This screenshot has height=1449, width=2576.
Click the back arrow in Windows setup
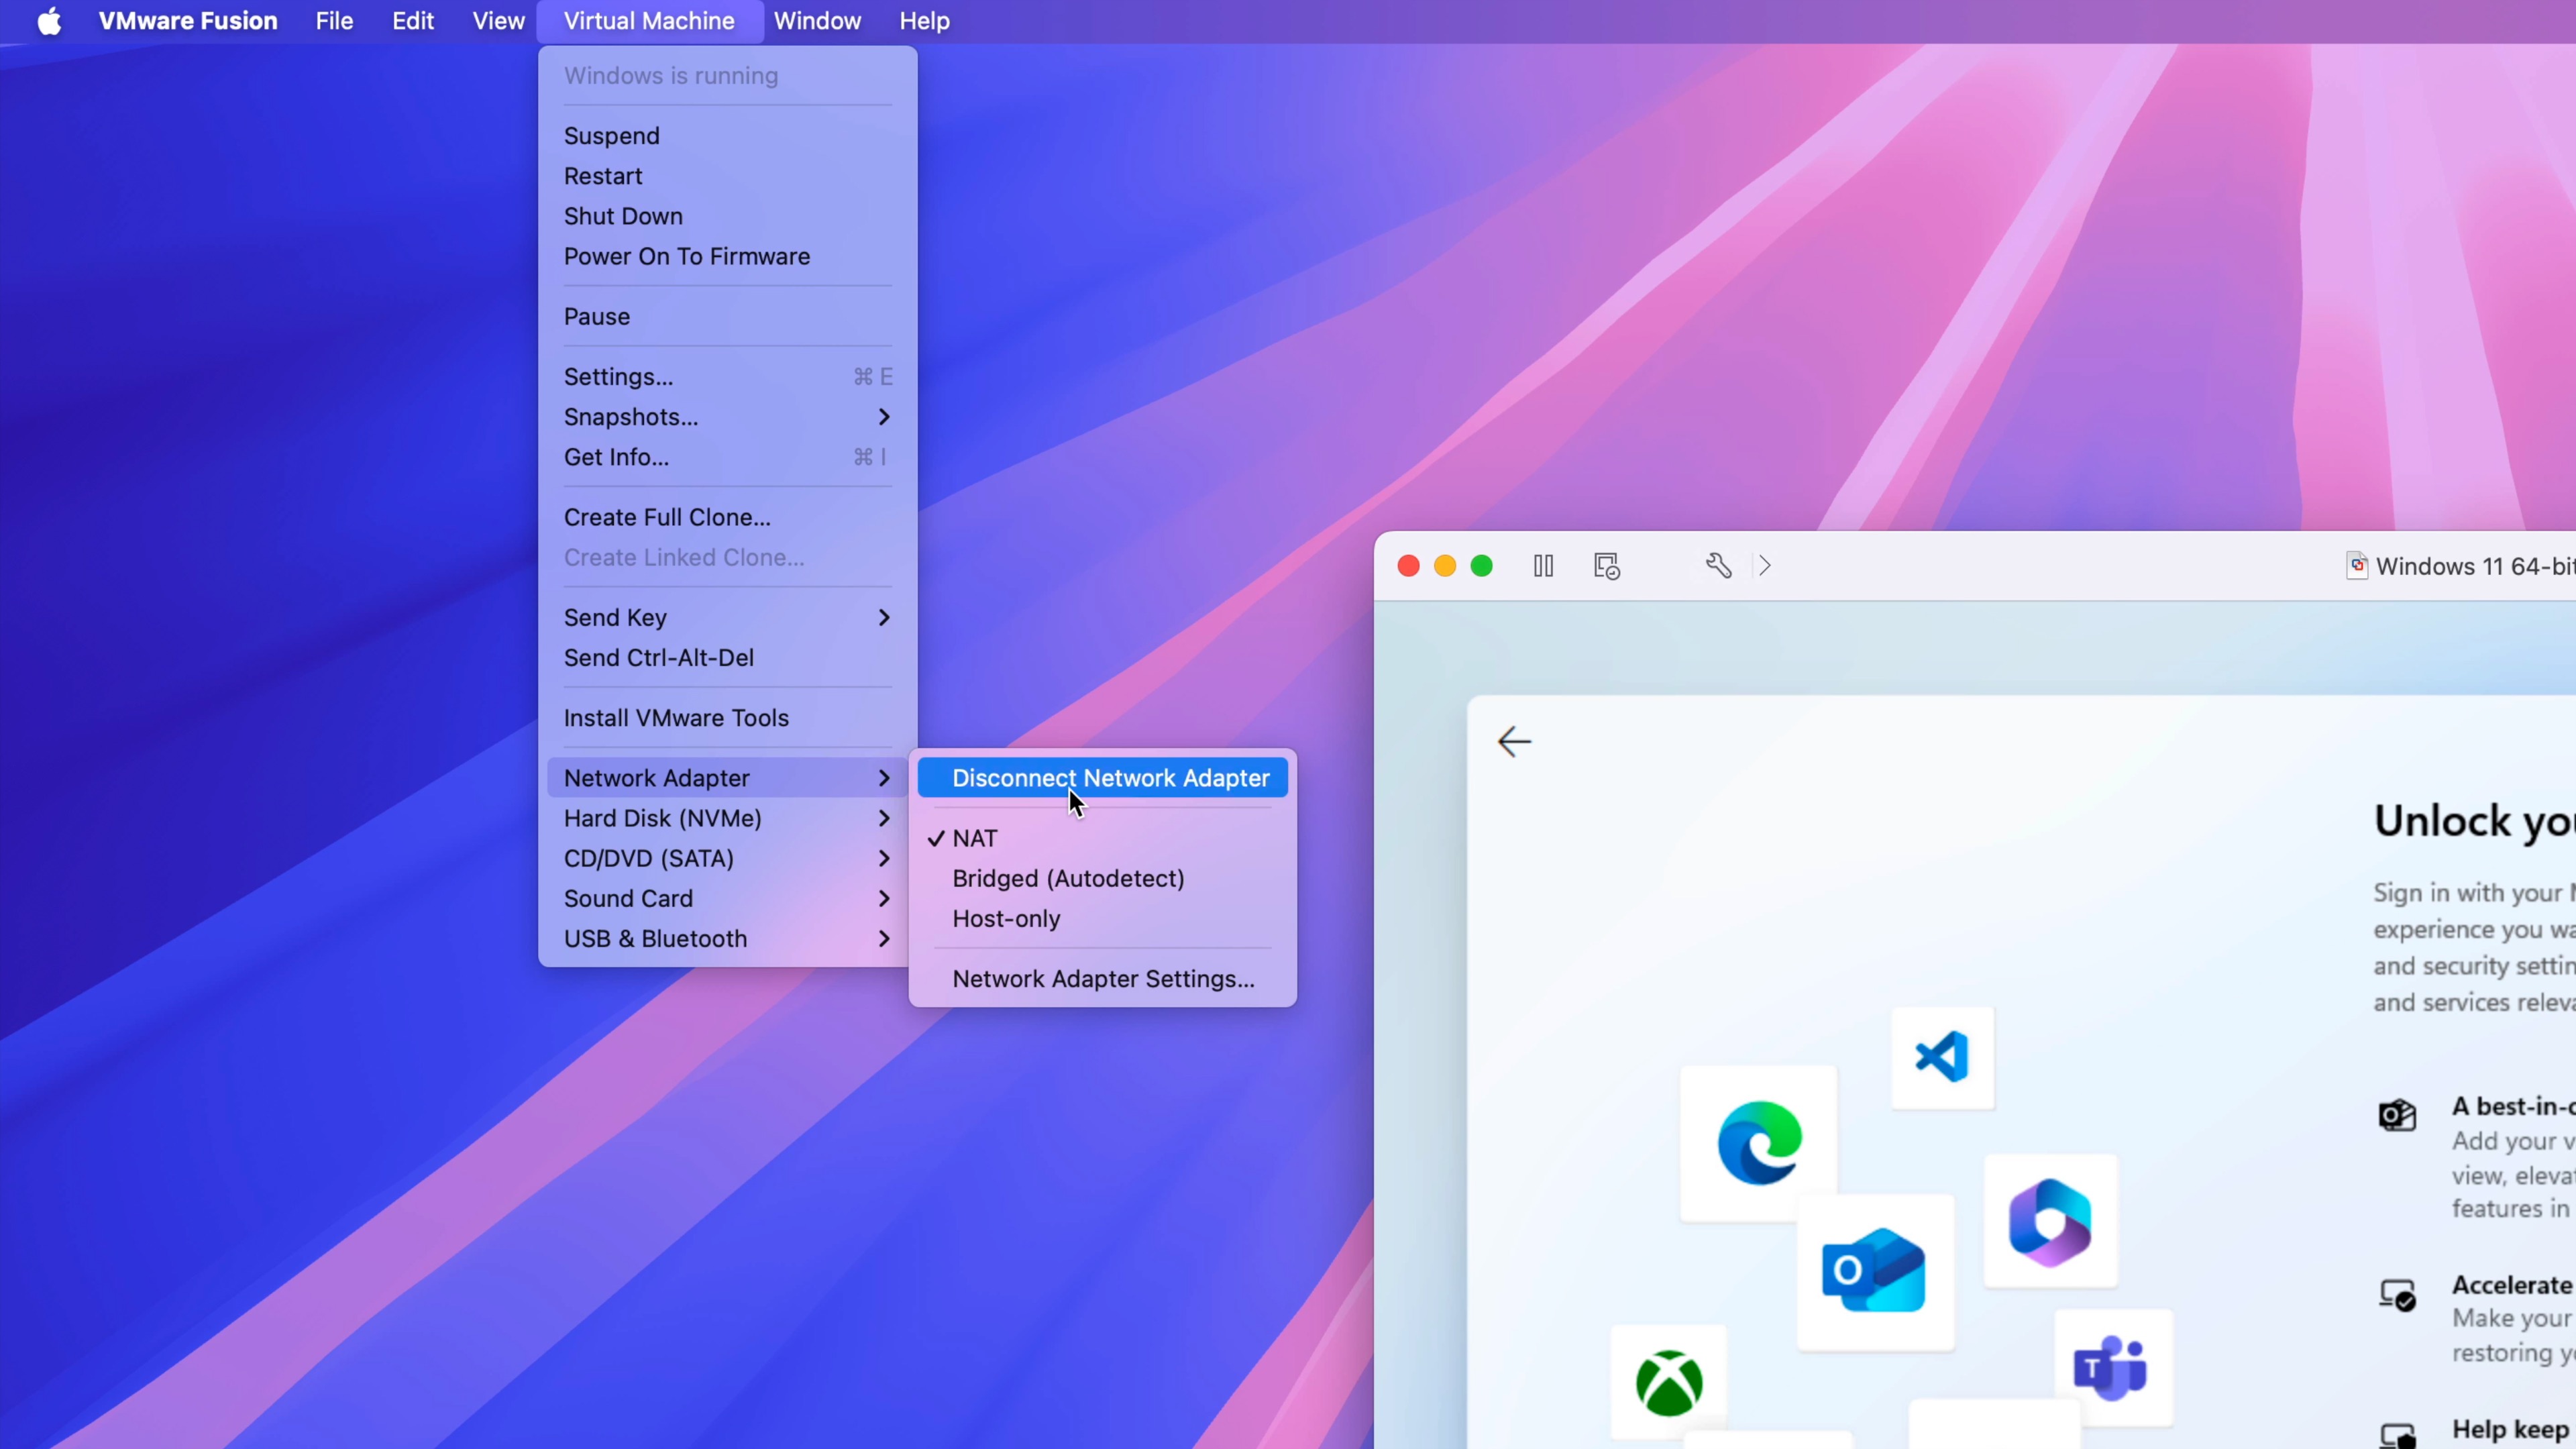[1513, 741]
